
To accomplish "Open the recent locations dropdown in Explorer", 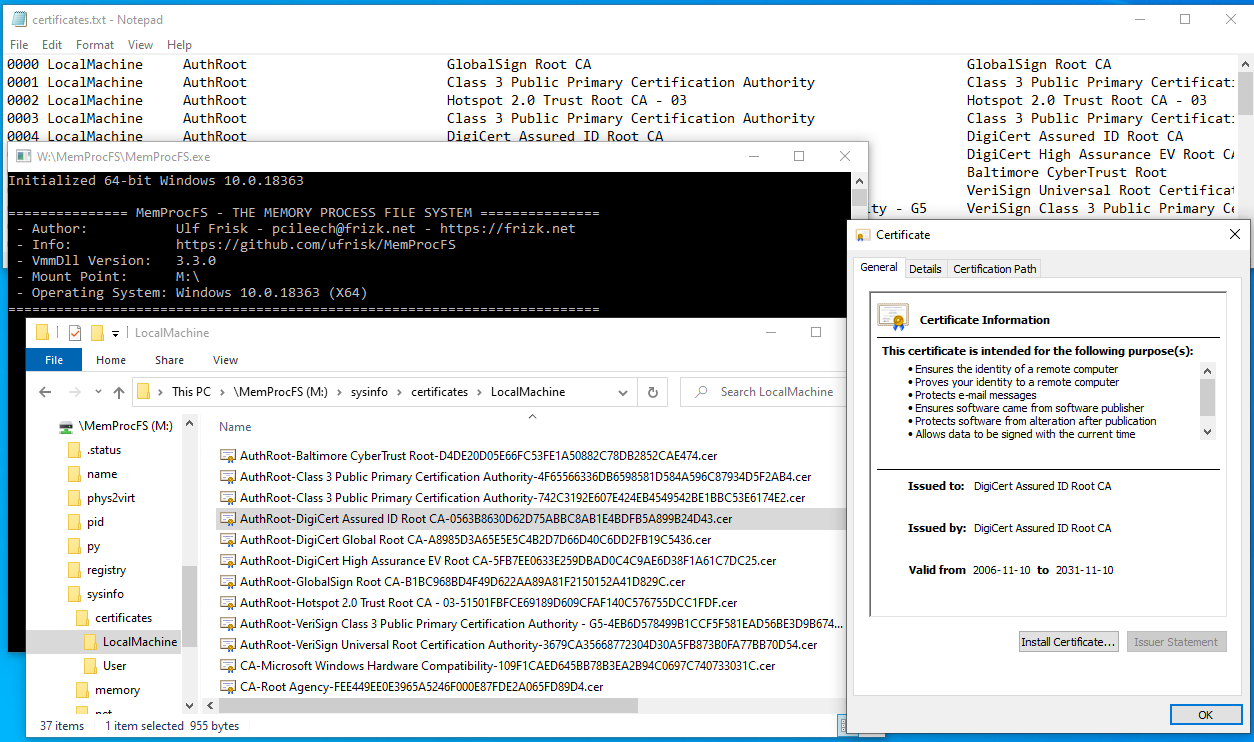I will [x=97, y=392].
